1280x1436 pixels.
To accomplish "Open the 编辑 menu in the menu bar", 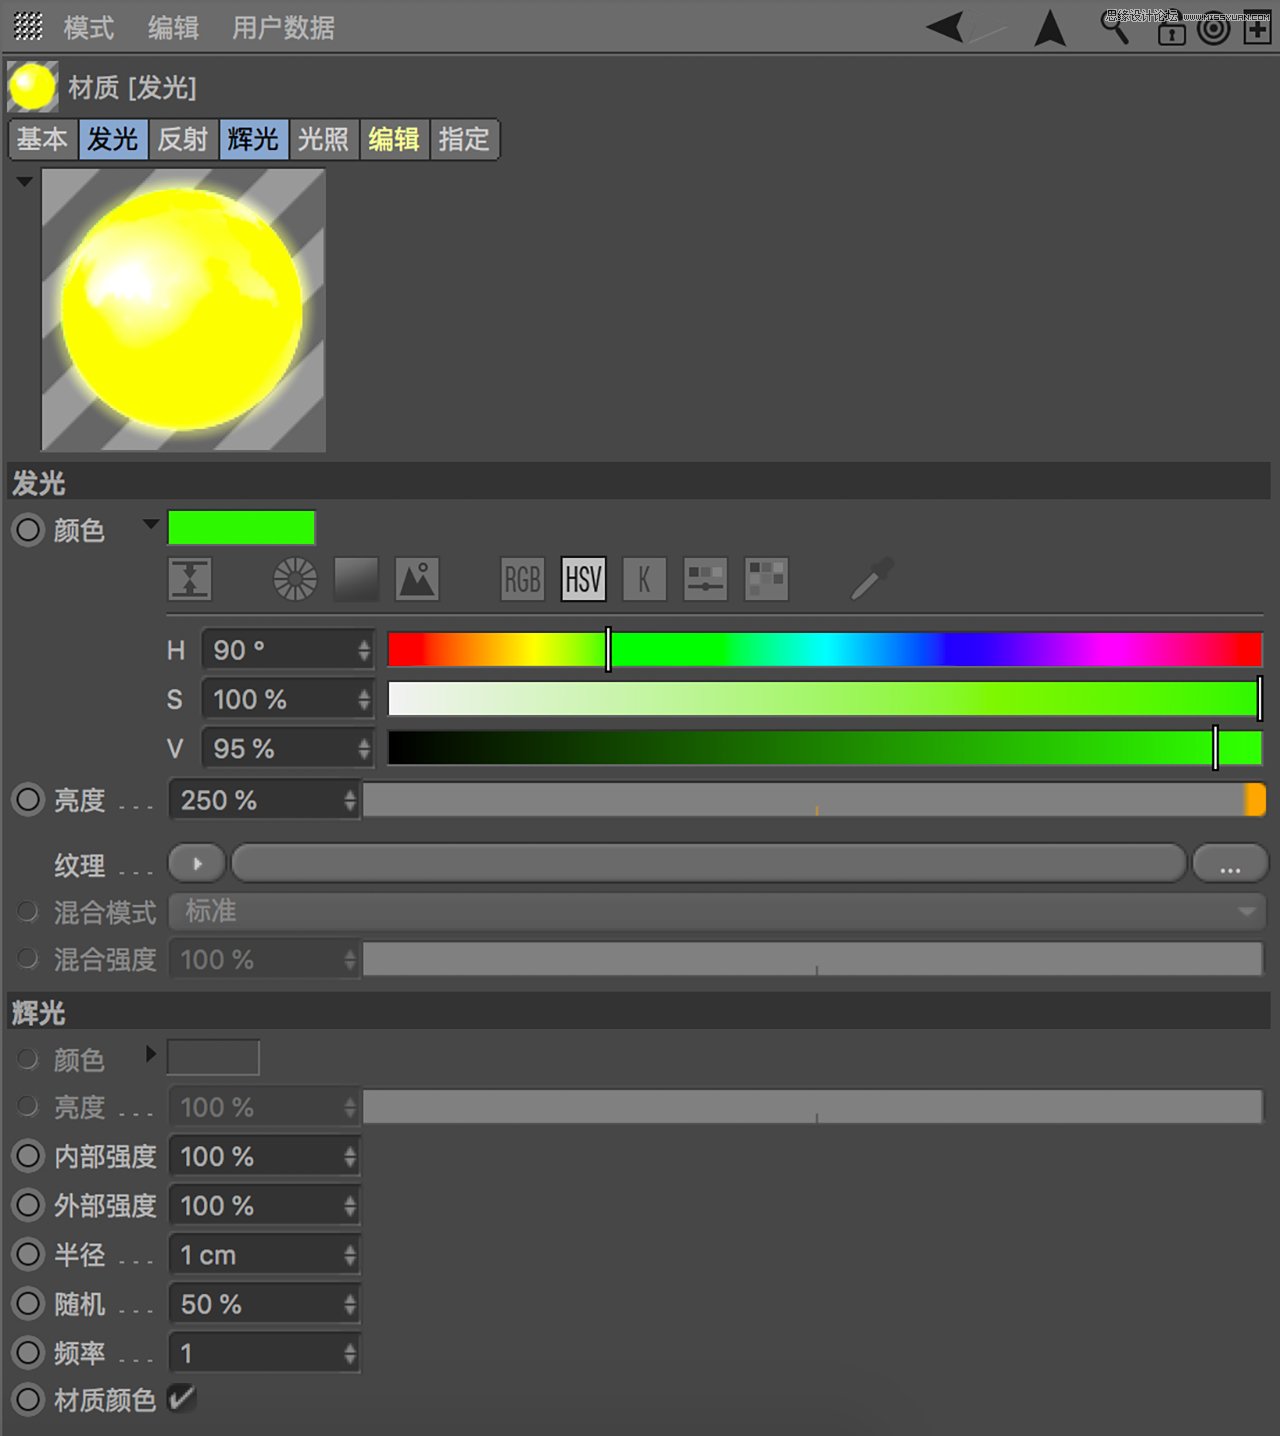I will coord(174,28).
